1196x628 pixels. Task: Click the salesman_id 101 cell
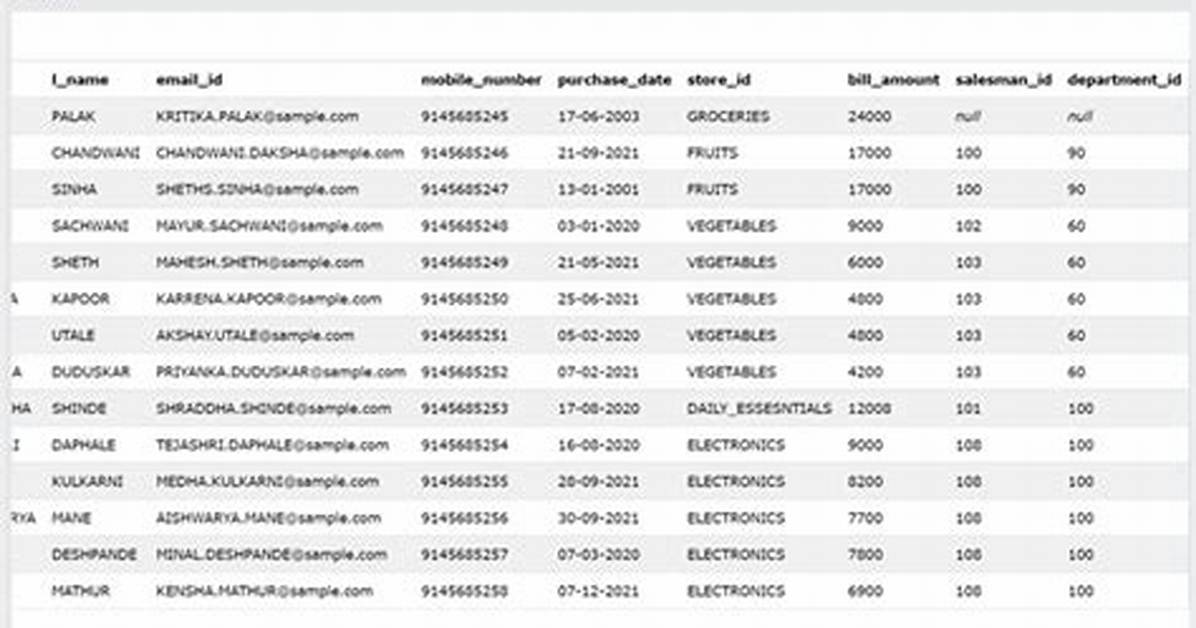[x=968, y=409]
